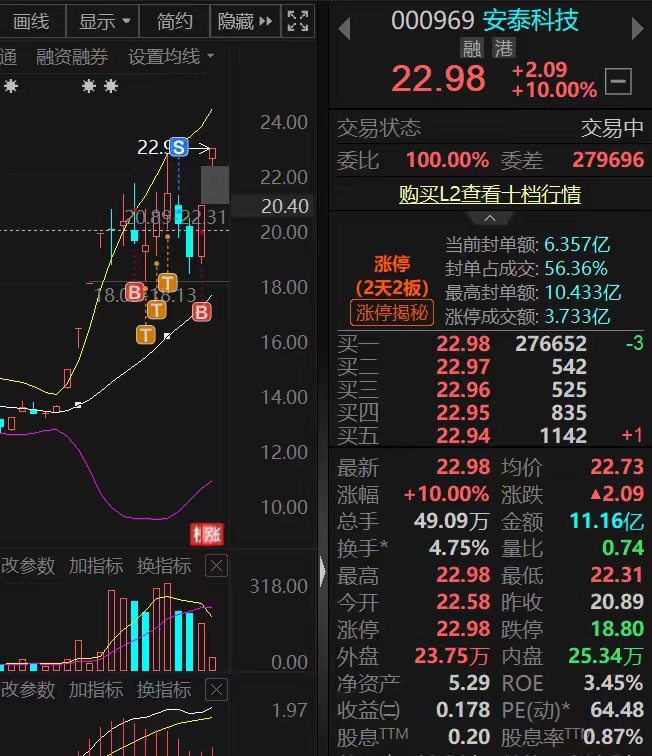Switch to 简约 view mode
The width and height of the screenshot is (652, 756).
coord(175,21)
